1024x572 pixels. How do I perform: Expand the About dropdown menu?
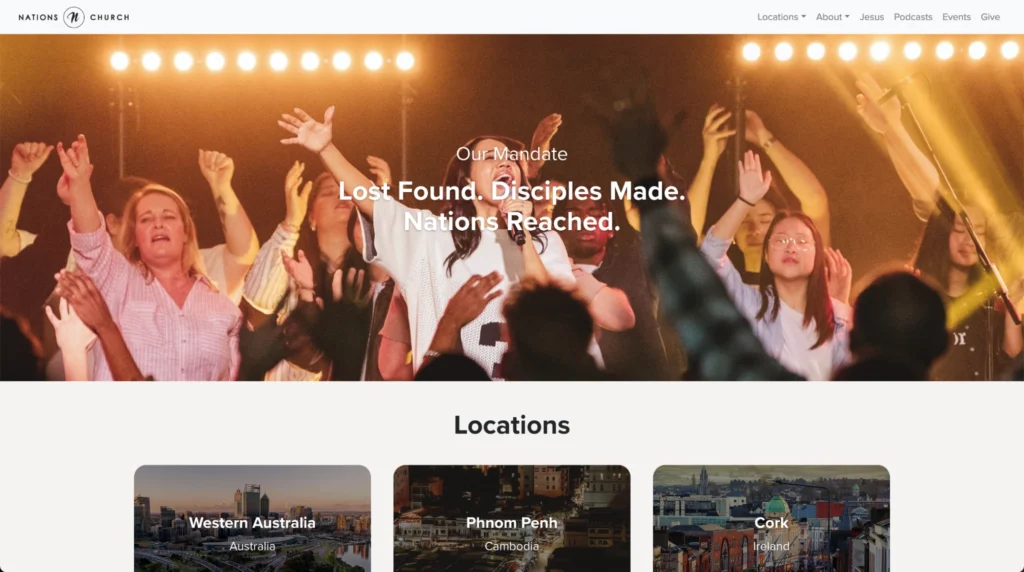832,17
